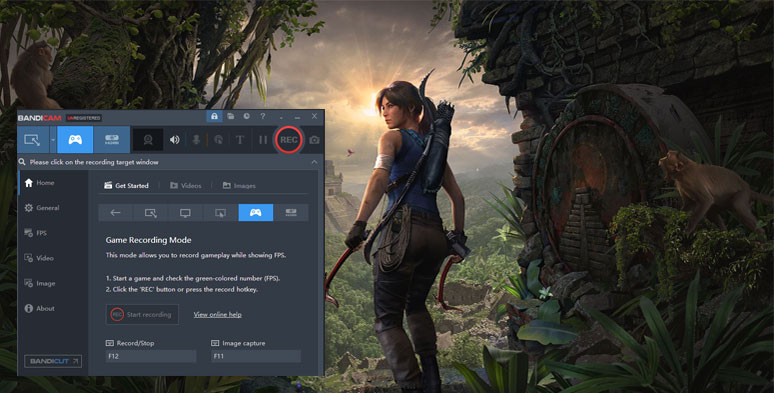Open the View online help link
The image size is (774, 393).
click(x=218, y=314)
